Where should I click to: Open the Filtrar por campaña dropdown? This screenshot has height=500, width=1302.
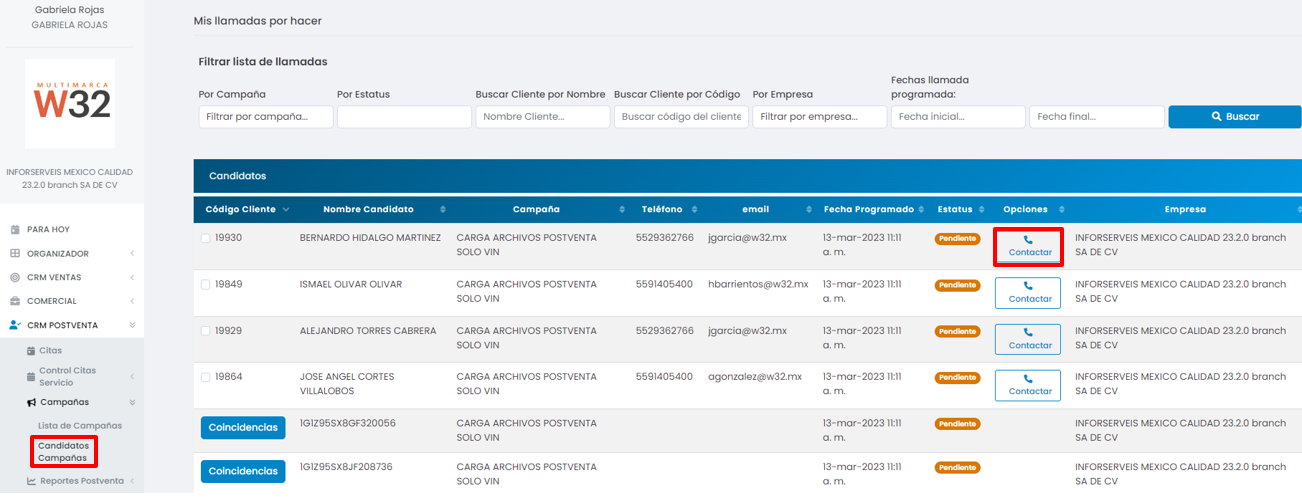click(x=266, y=117)
